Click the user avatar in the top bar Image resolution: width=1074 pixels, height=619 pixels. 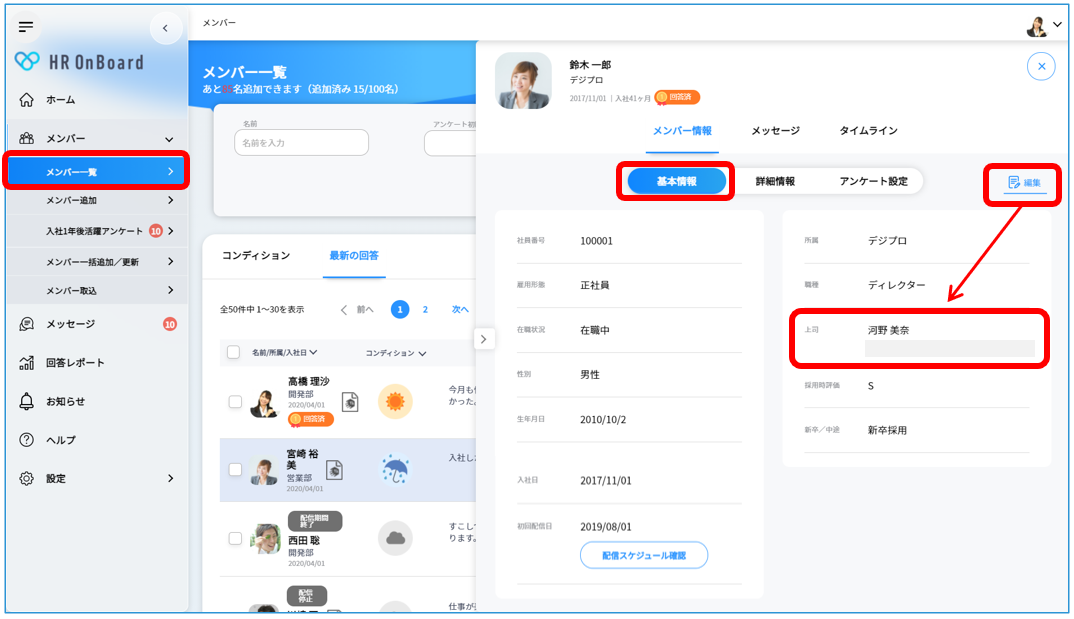pyautogui.click(x=1036, y=27)
